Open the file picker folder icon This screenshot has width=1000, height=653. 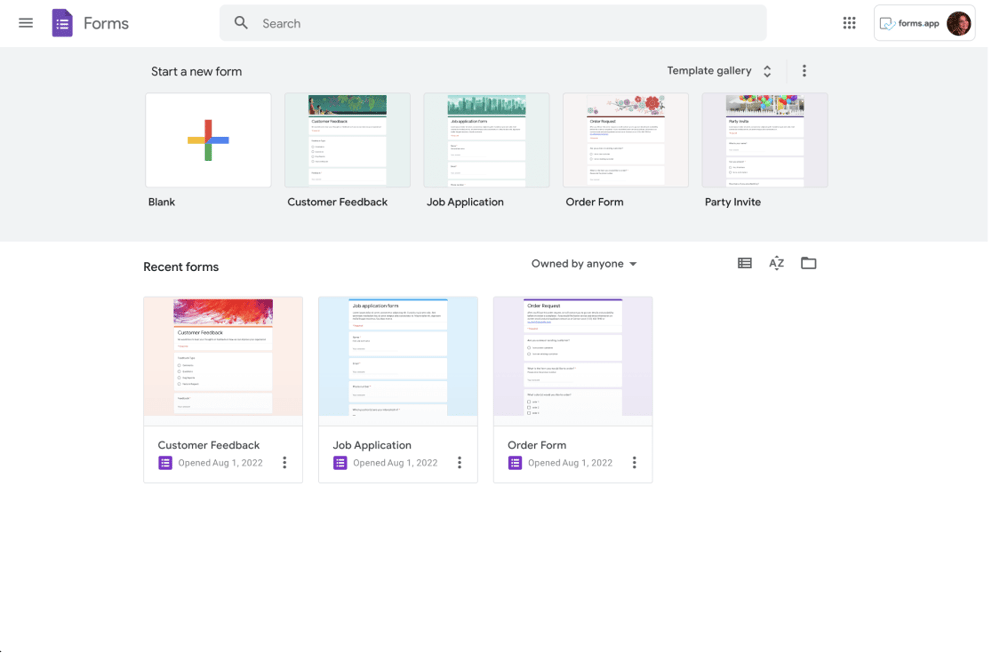(808, 262)
